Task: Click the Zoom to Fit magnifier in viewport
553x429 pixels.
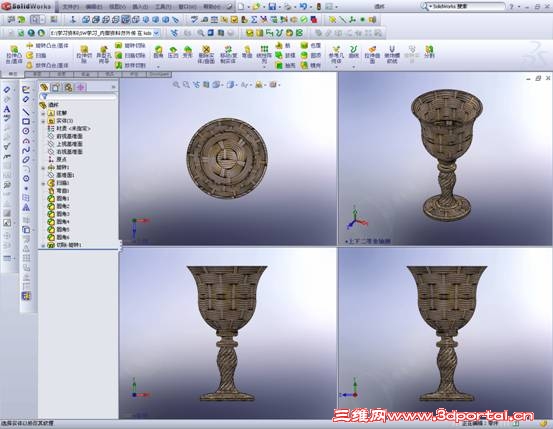Action: (x=176, y=84)
